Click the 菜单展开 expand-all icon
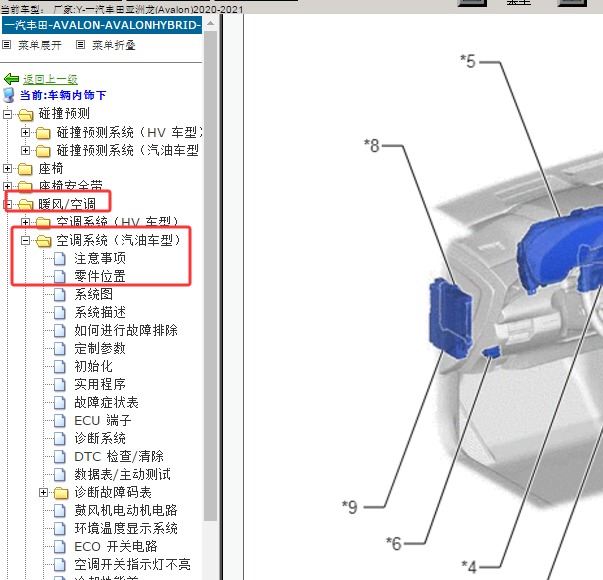Viewport: 603px width, 580px height. click(6, 45)
